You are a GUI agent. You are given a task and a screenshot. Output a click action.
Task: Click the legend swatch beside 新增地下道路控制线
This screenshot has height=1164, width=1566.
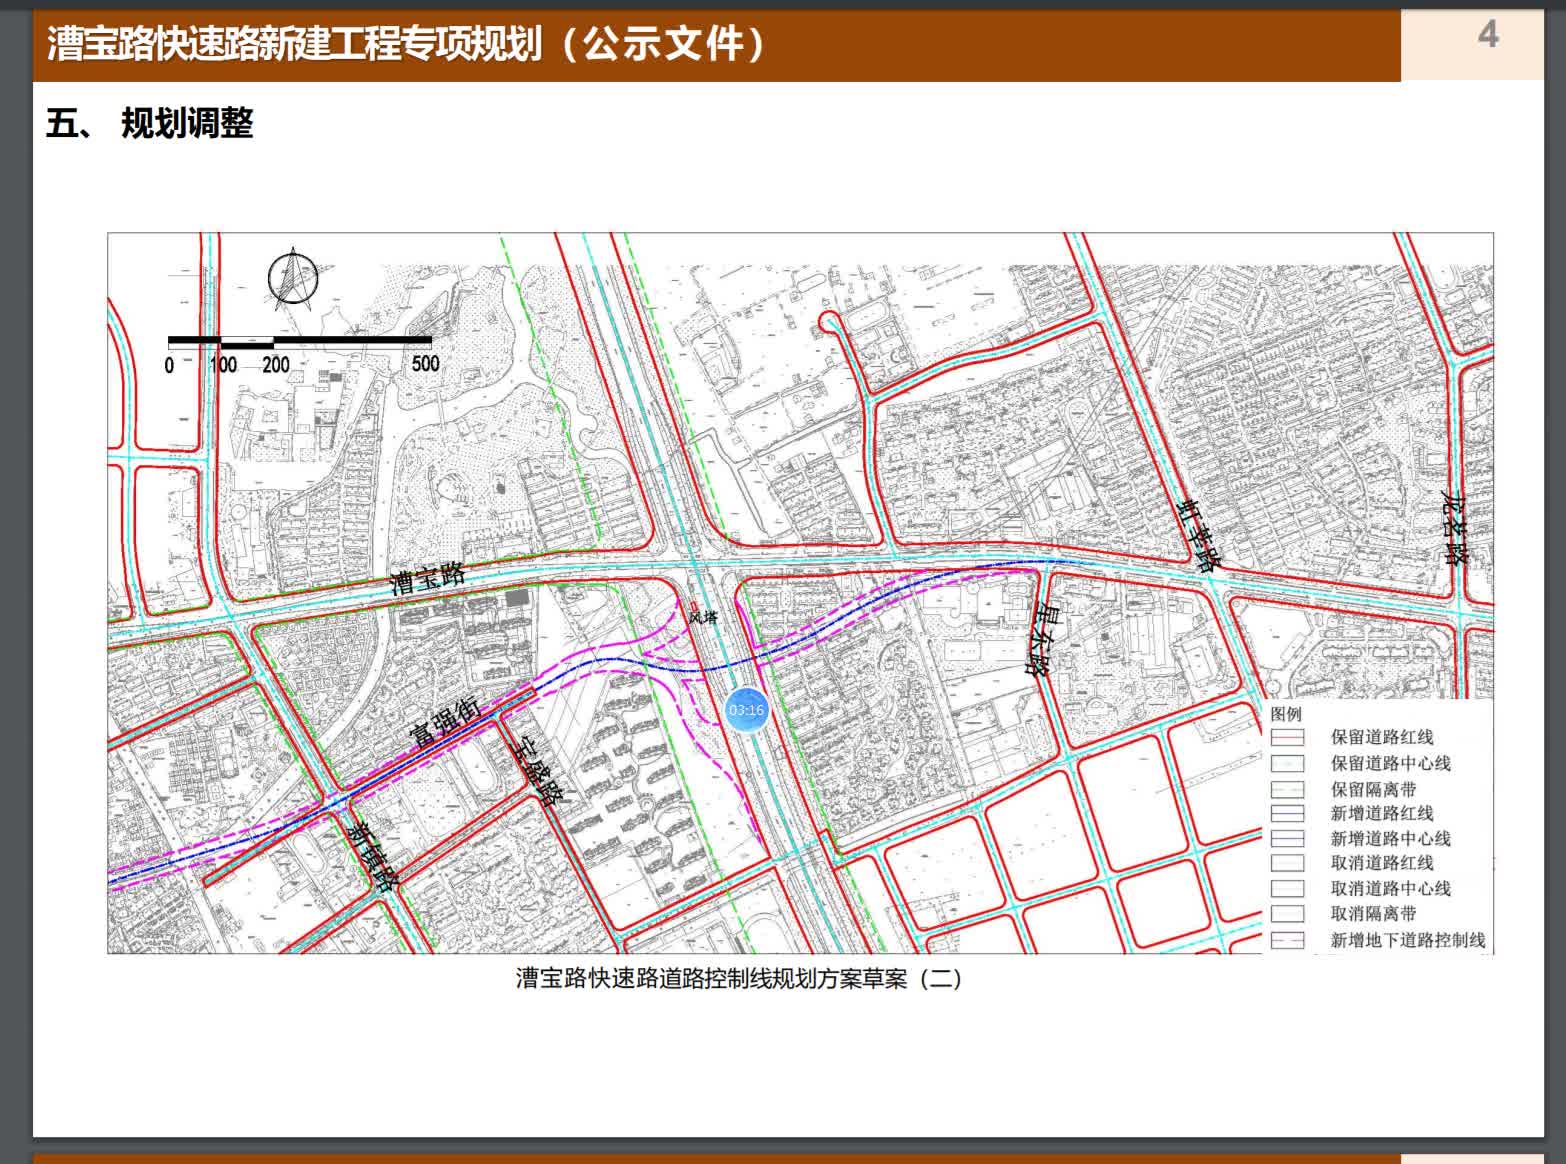click(1287, 940)
